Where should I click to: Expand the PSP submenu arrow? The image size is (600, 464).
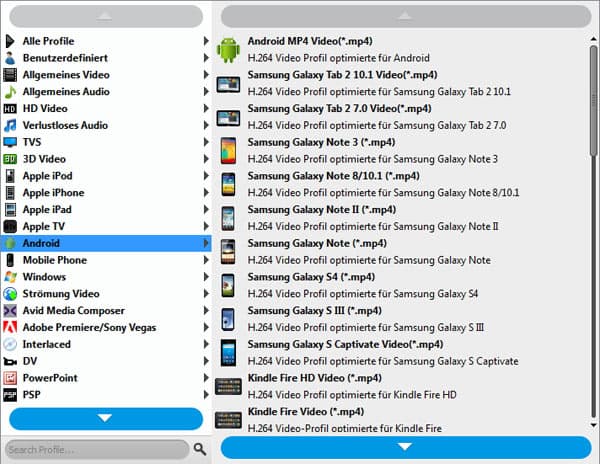(x=206, y=395)
